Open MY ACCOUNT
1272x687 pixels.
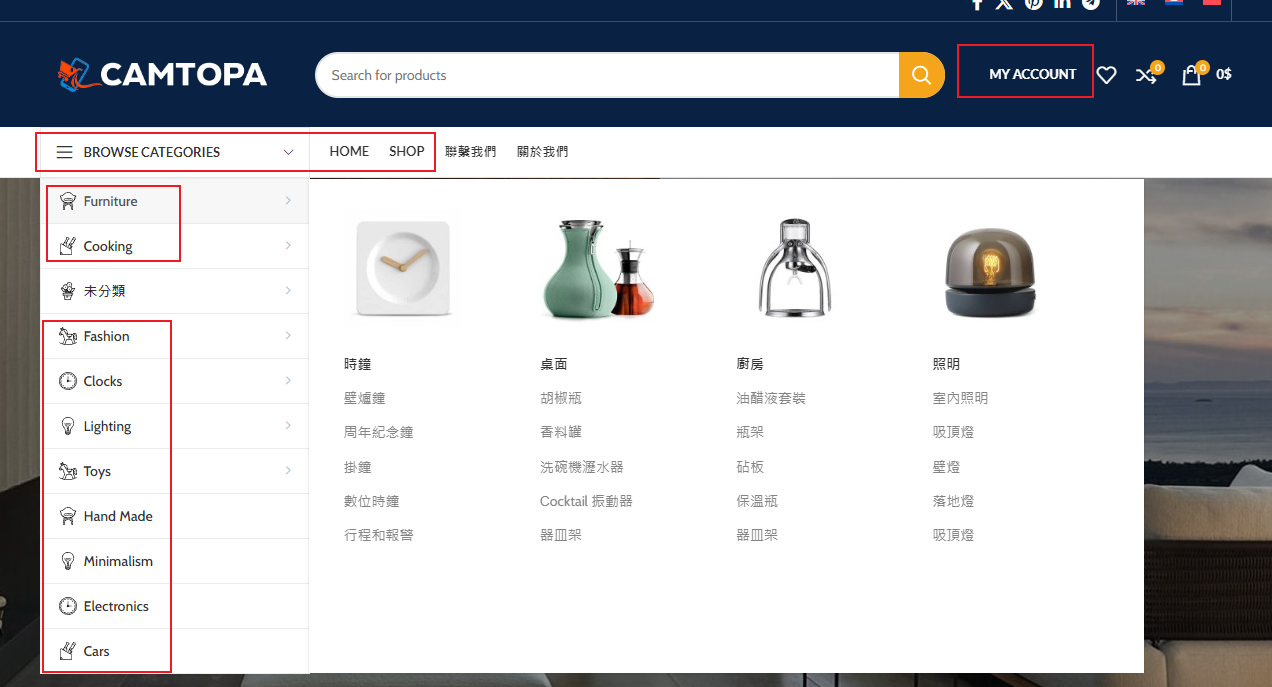pos(1033,74)
